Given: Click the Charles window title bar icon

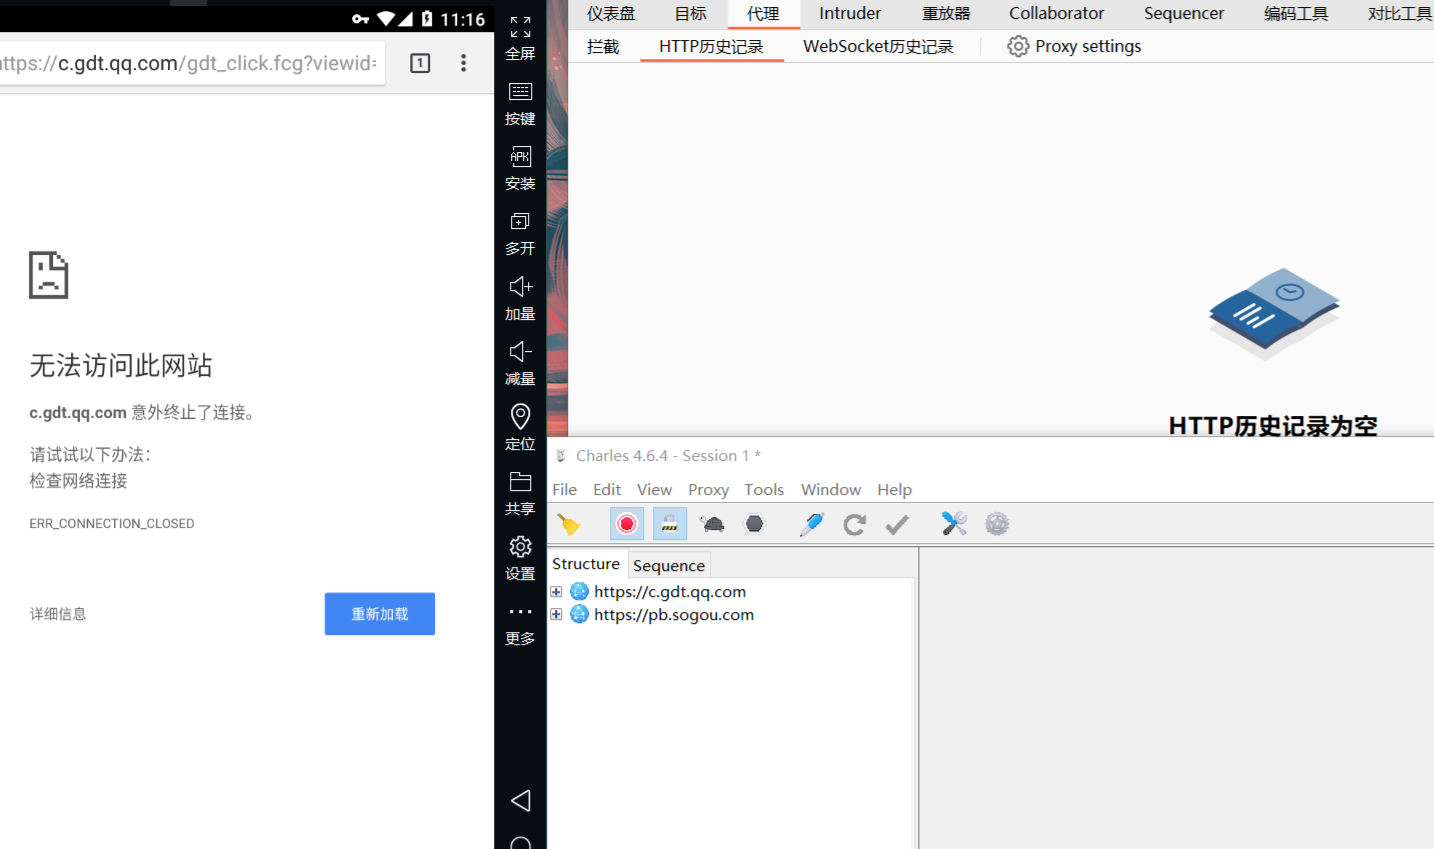Looking at the screenshot, I should pyautogui.click(x=561, y=456).
